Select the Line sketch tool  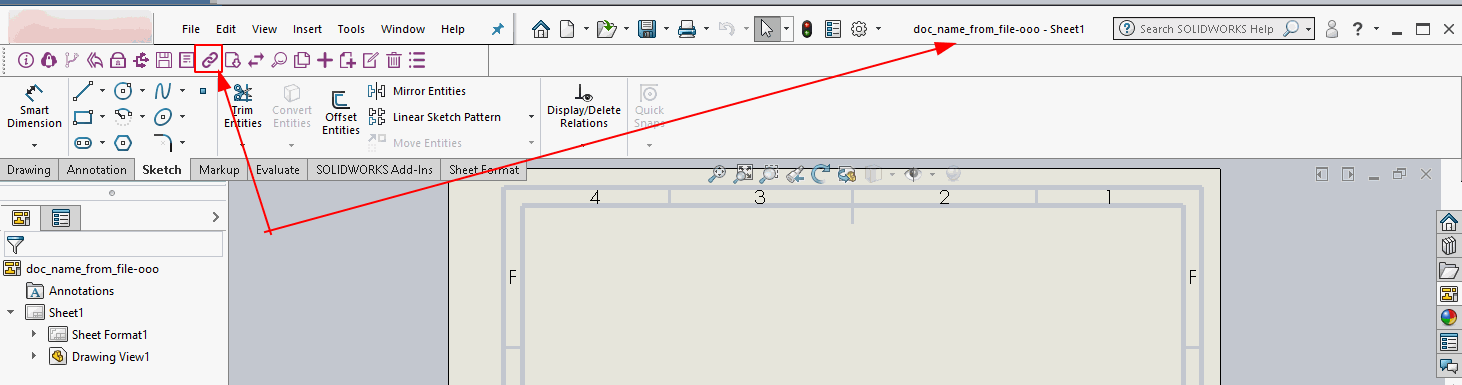pos(84,90)
